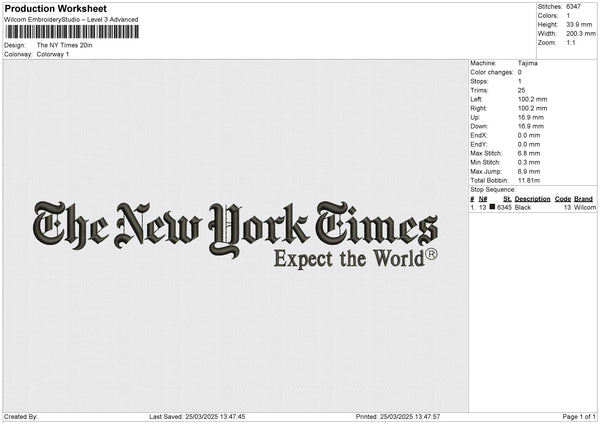
Task: Click the 'N#' column header
Action: 483,199
